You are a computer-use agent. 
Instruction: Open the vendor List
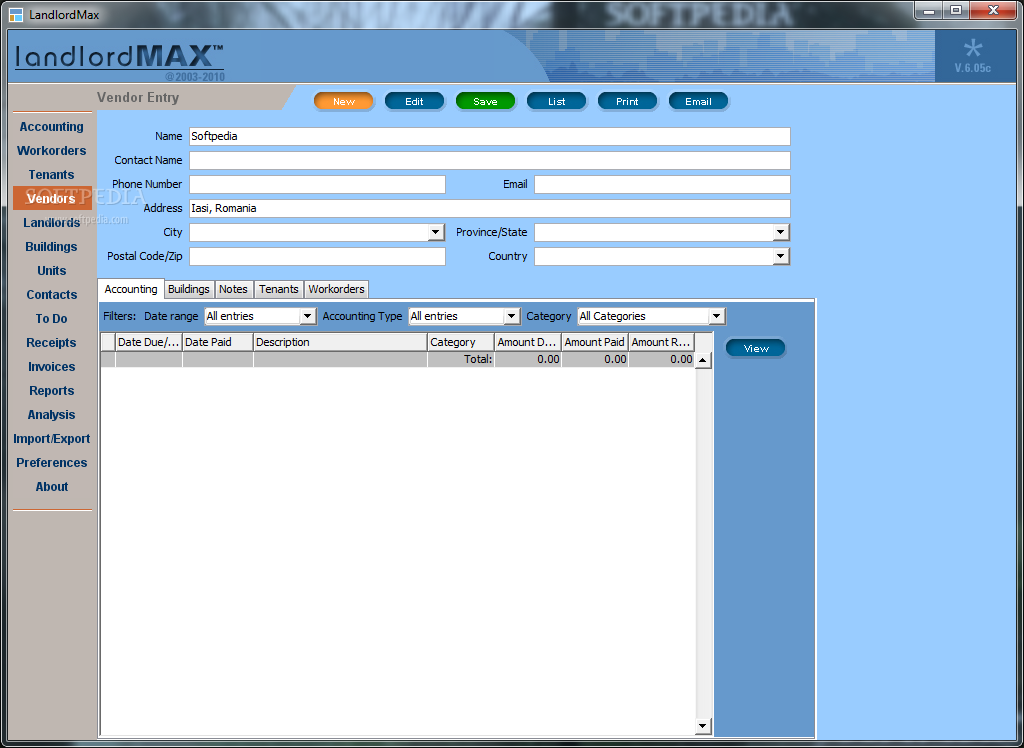coord(556,101)
